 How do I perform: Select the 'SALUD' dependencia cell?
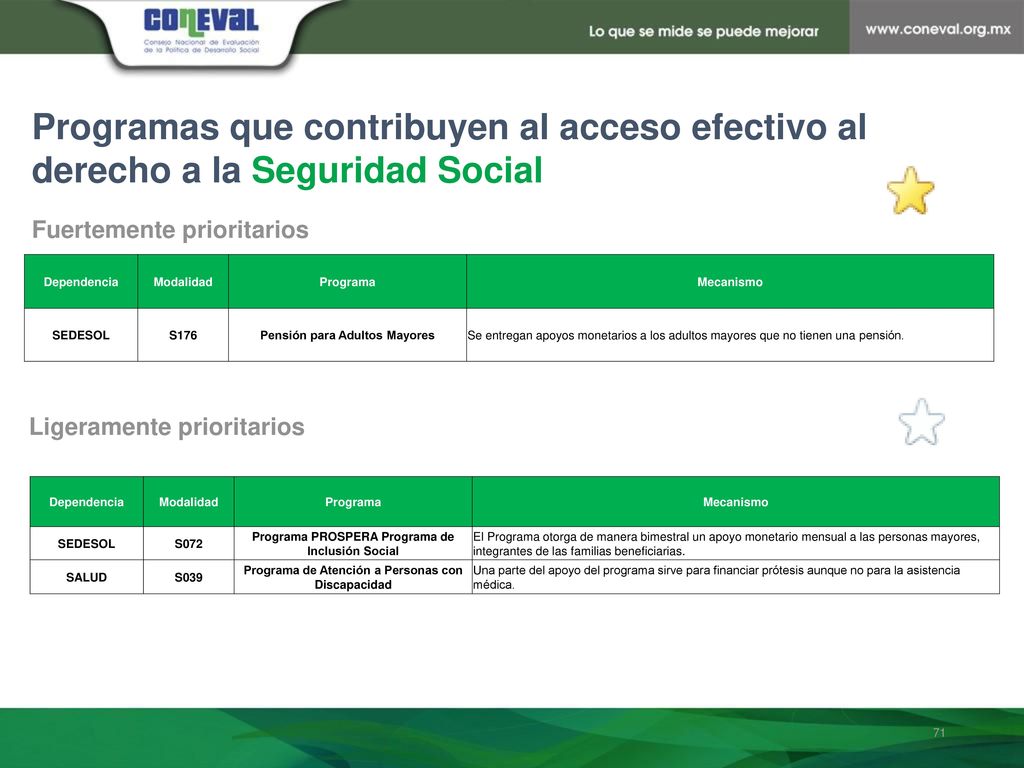tap(86, 577)
